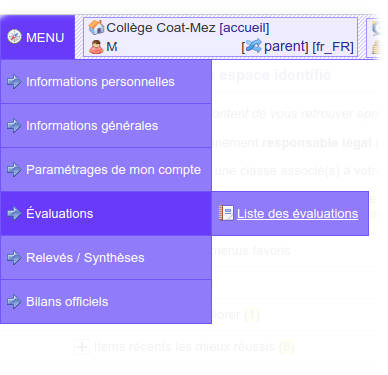The image size is (388, 375).
Task: Click the parent profile label
Action: click(x=284, y=47)
